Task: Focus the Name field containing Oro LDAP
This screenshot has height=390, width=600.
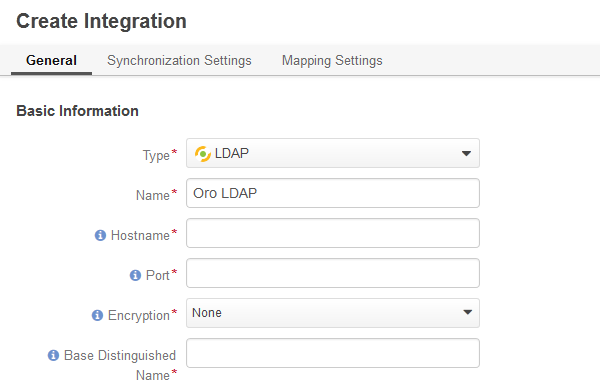Action: (333, 193)
